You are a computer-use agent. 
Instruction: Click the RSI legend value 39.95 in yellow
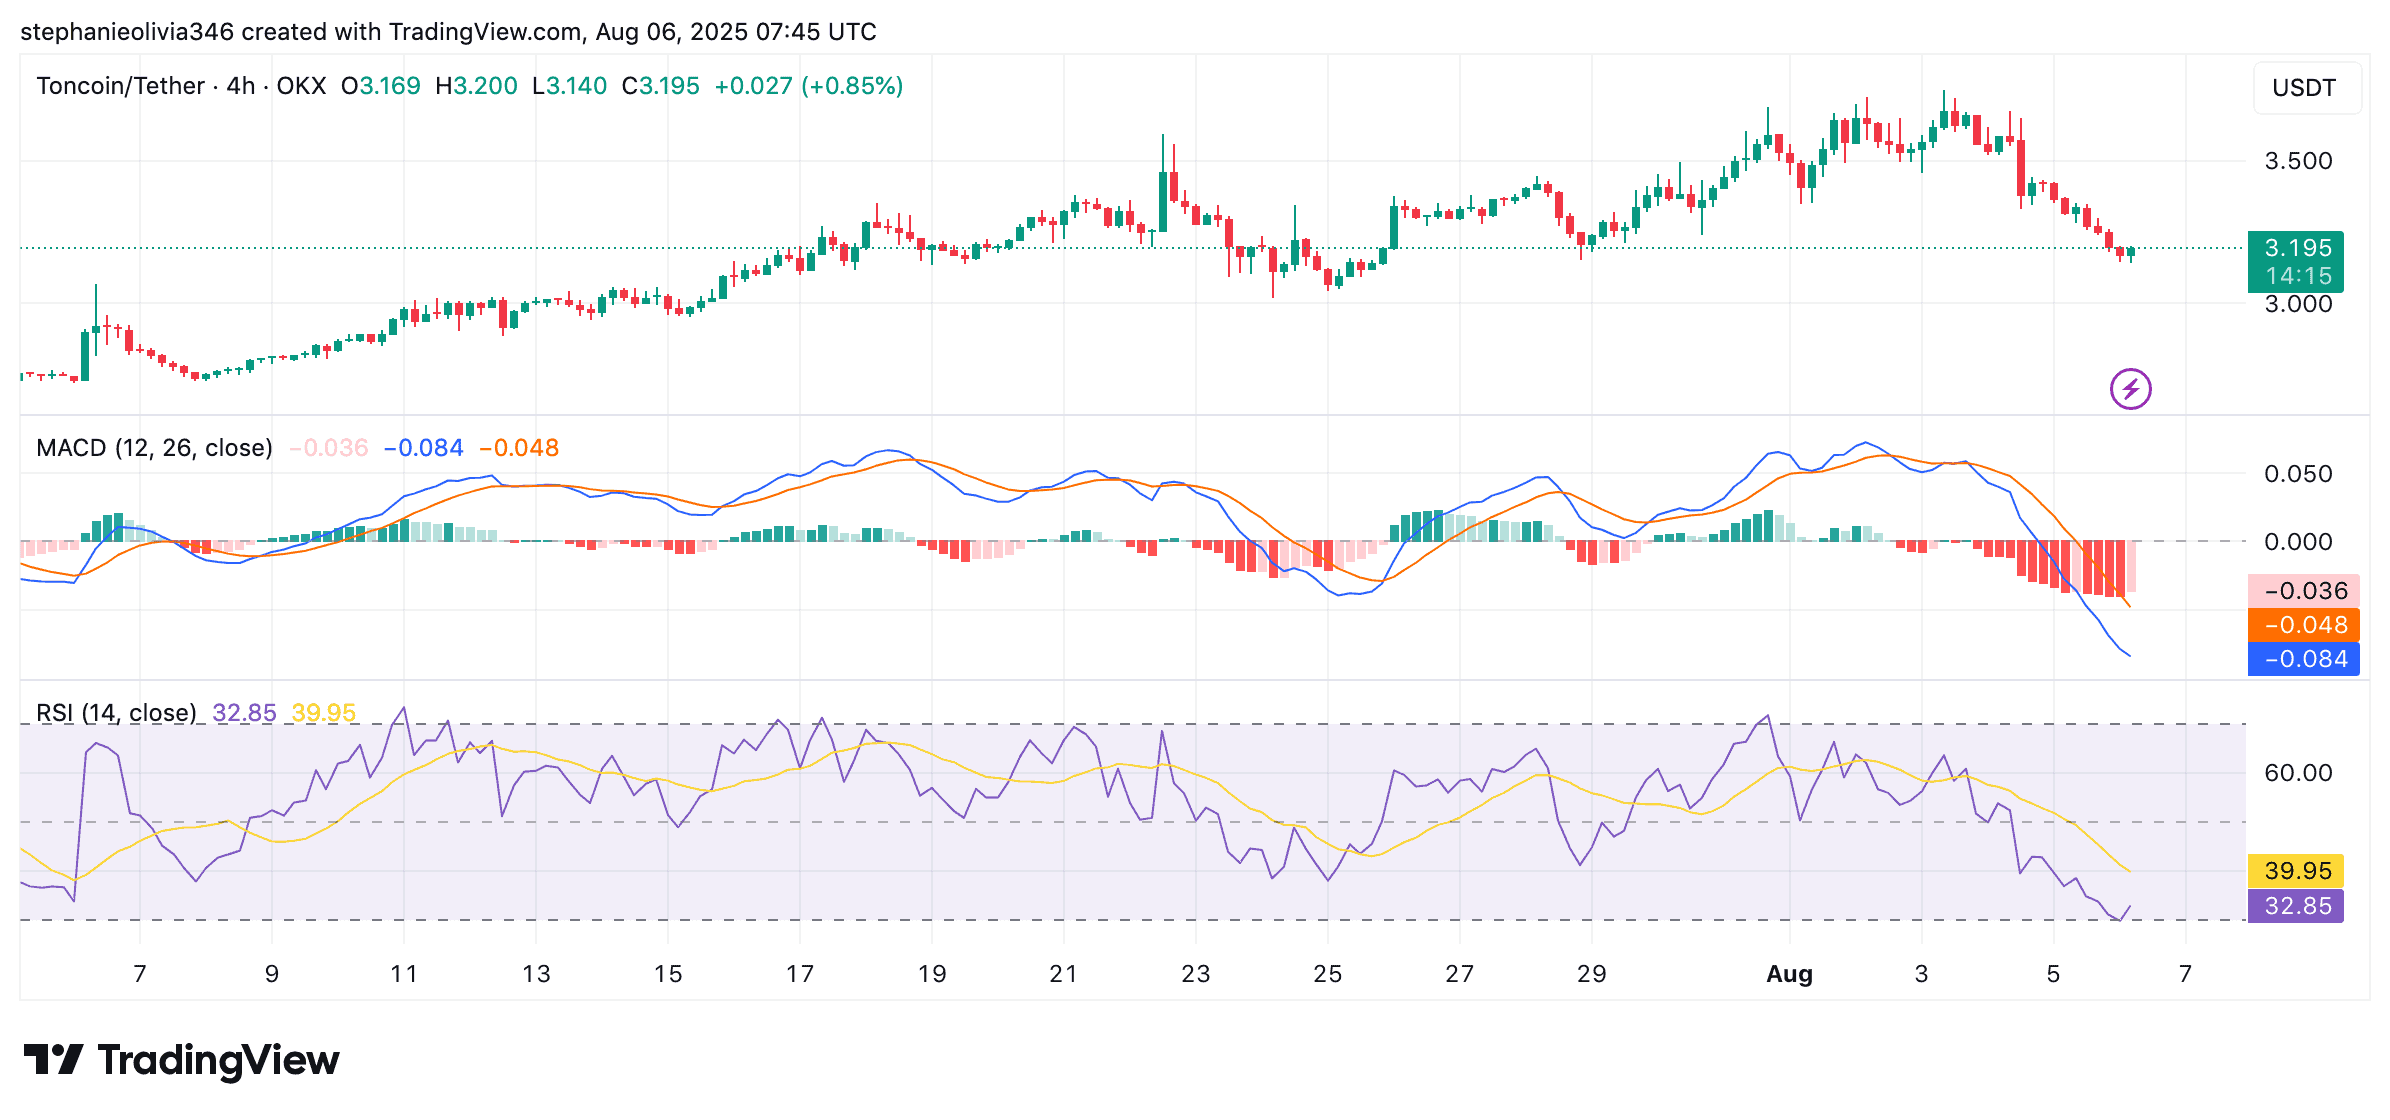coord(324,713)
